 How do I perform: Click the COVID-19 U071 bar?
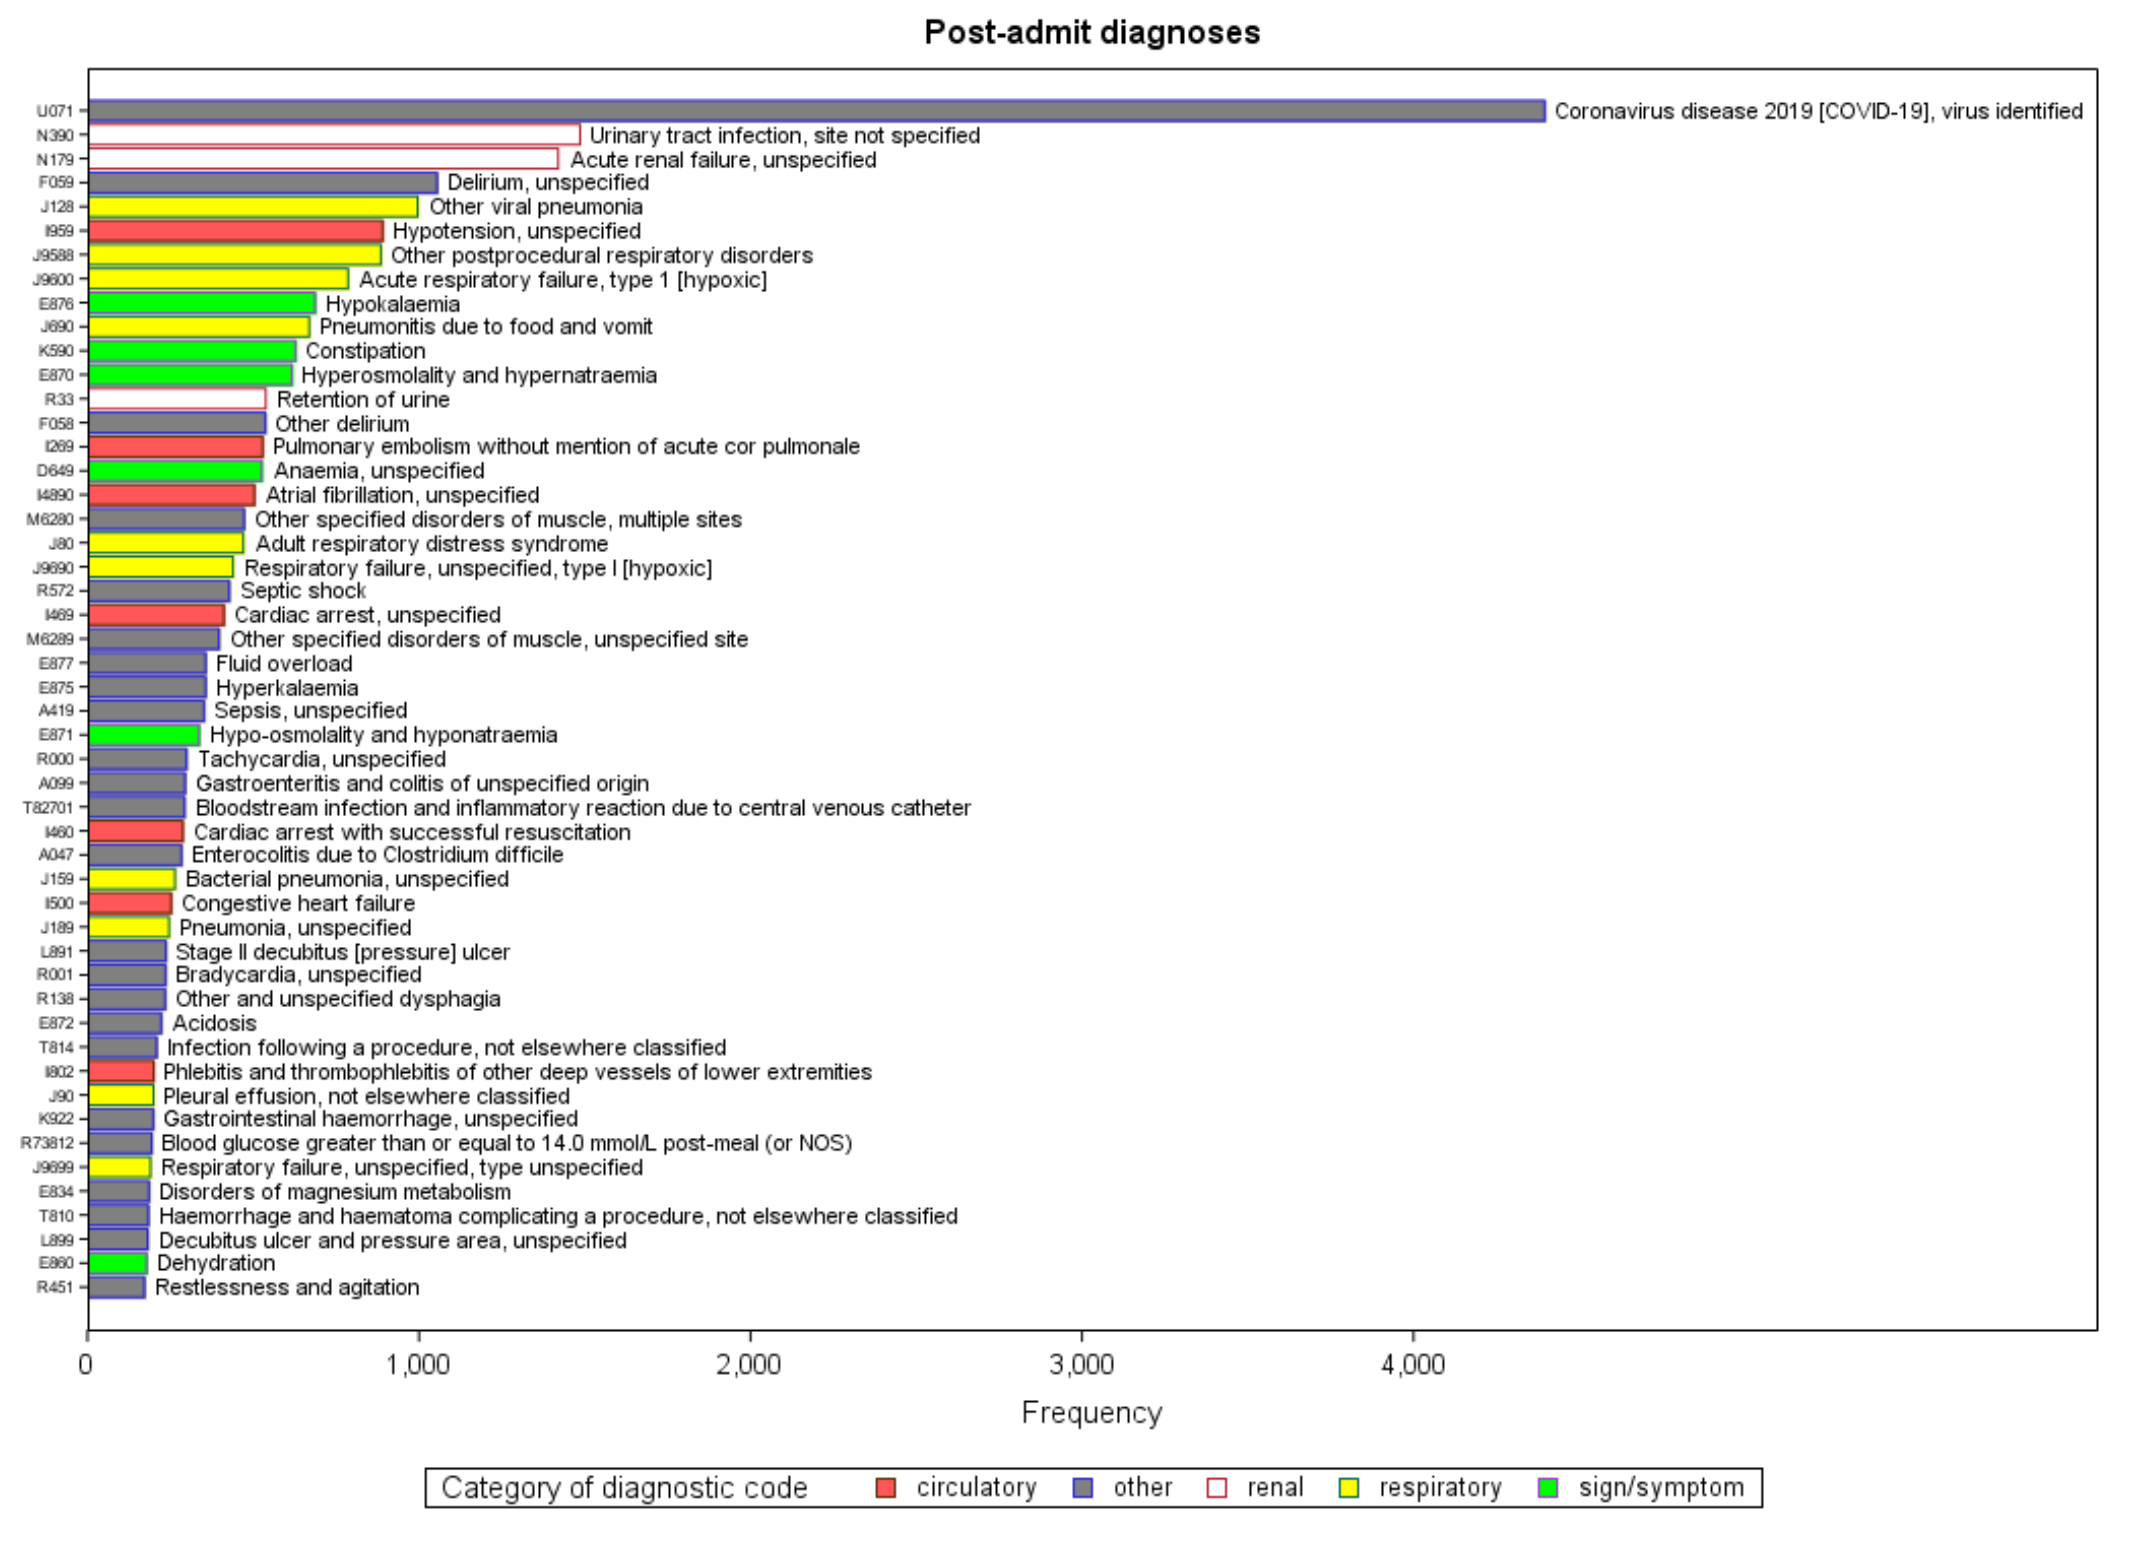816,111
